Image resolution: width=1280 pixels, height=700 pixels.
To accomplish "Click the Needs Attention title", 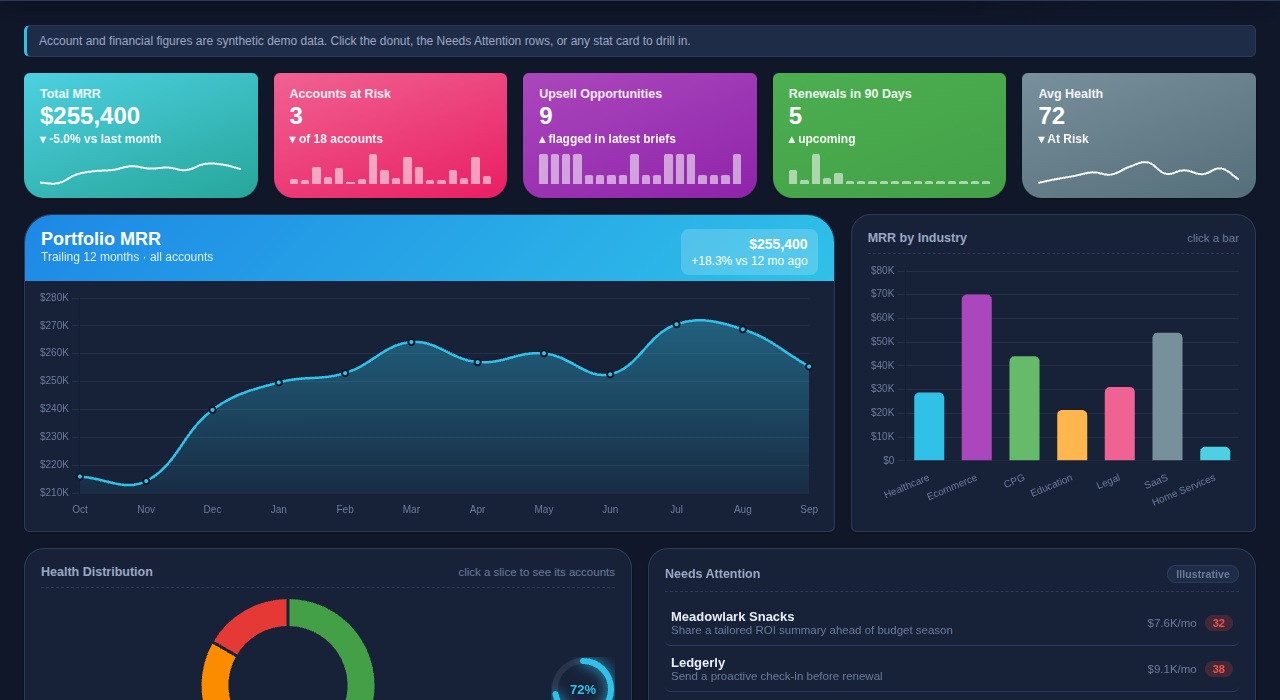I will click(x=712, y=574).
